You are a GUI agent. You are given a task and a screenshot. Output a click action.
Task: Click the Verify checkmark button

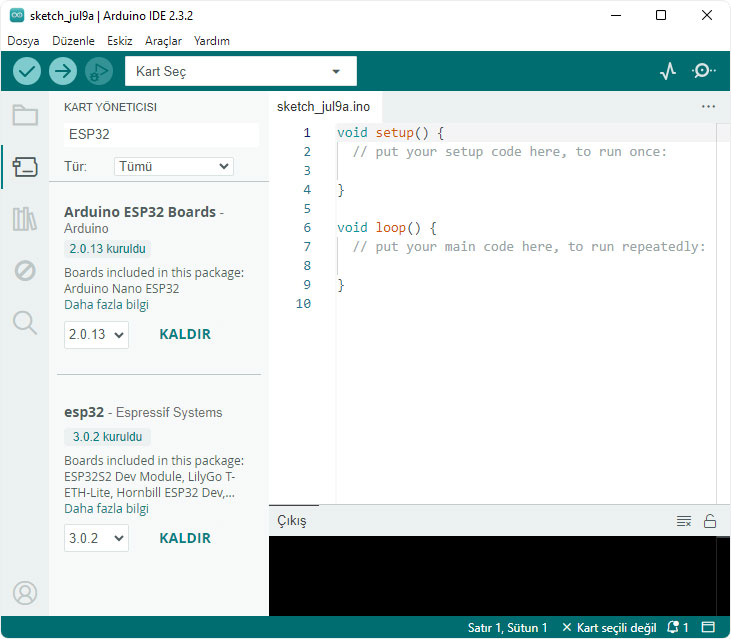click(x=27, y=71)
